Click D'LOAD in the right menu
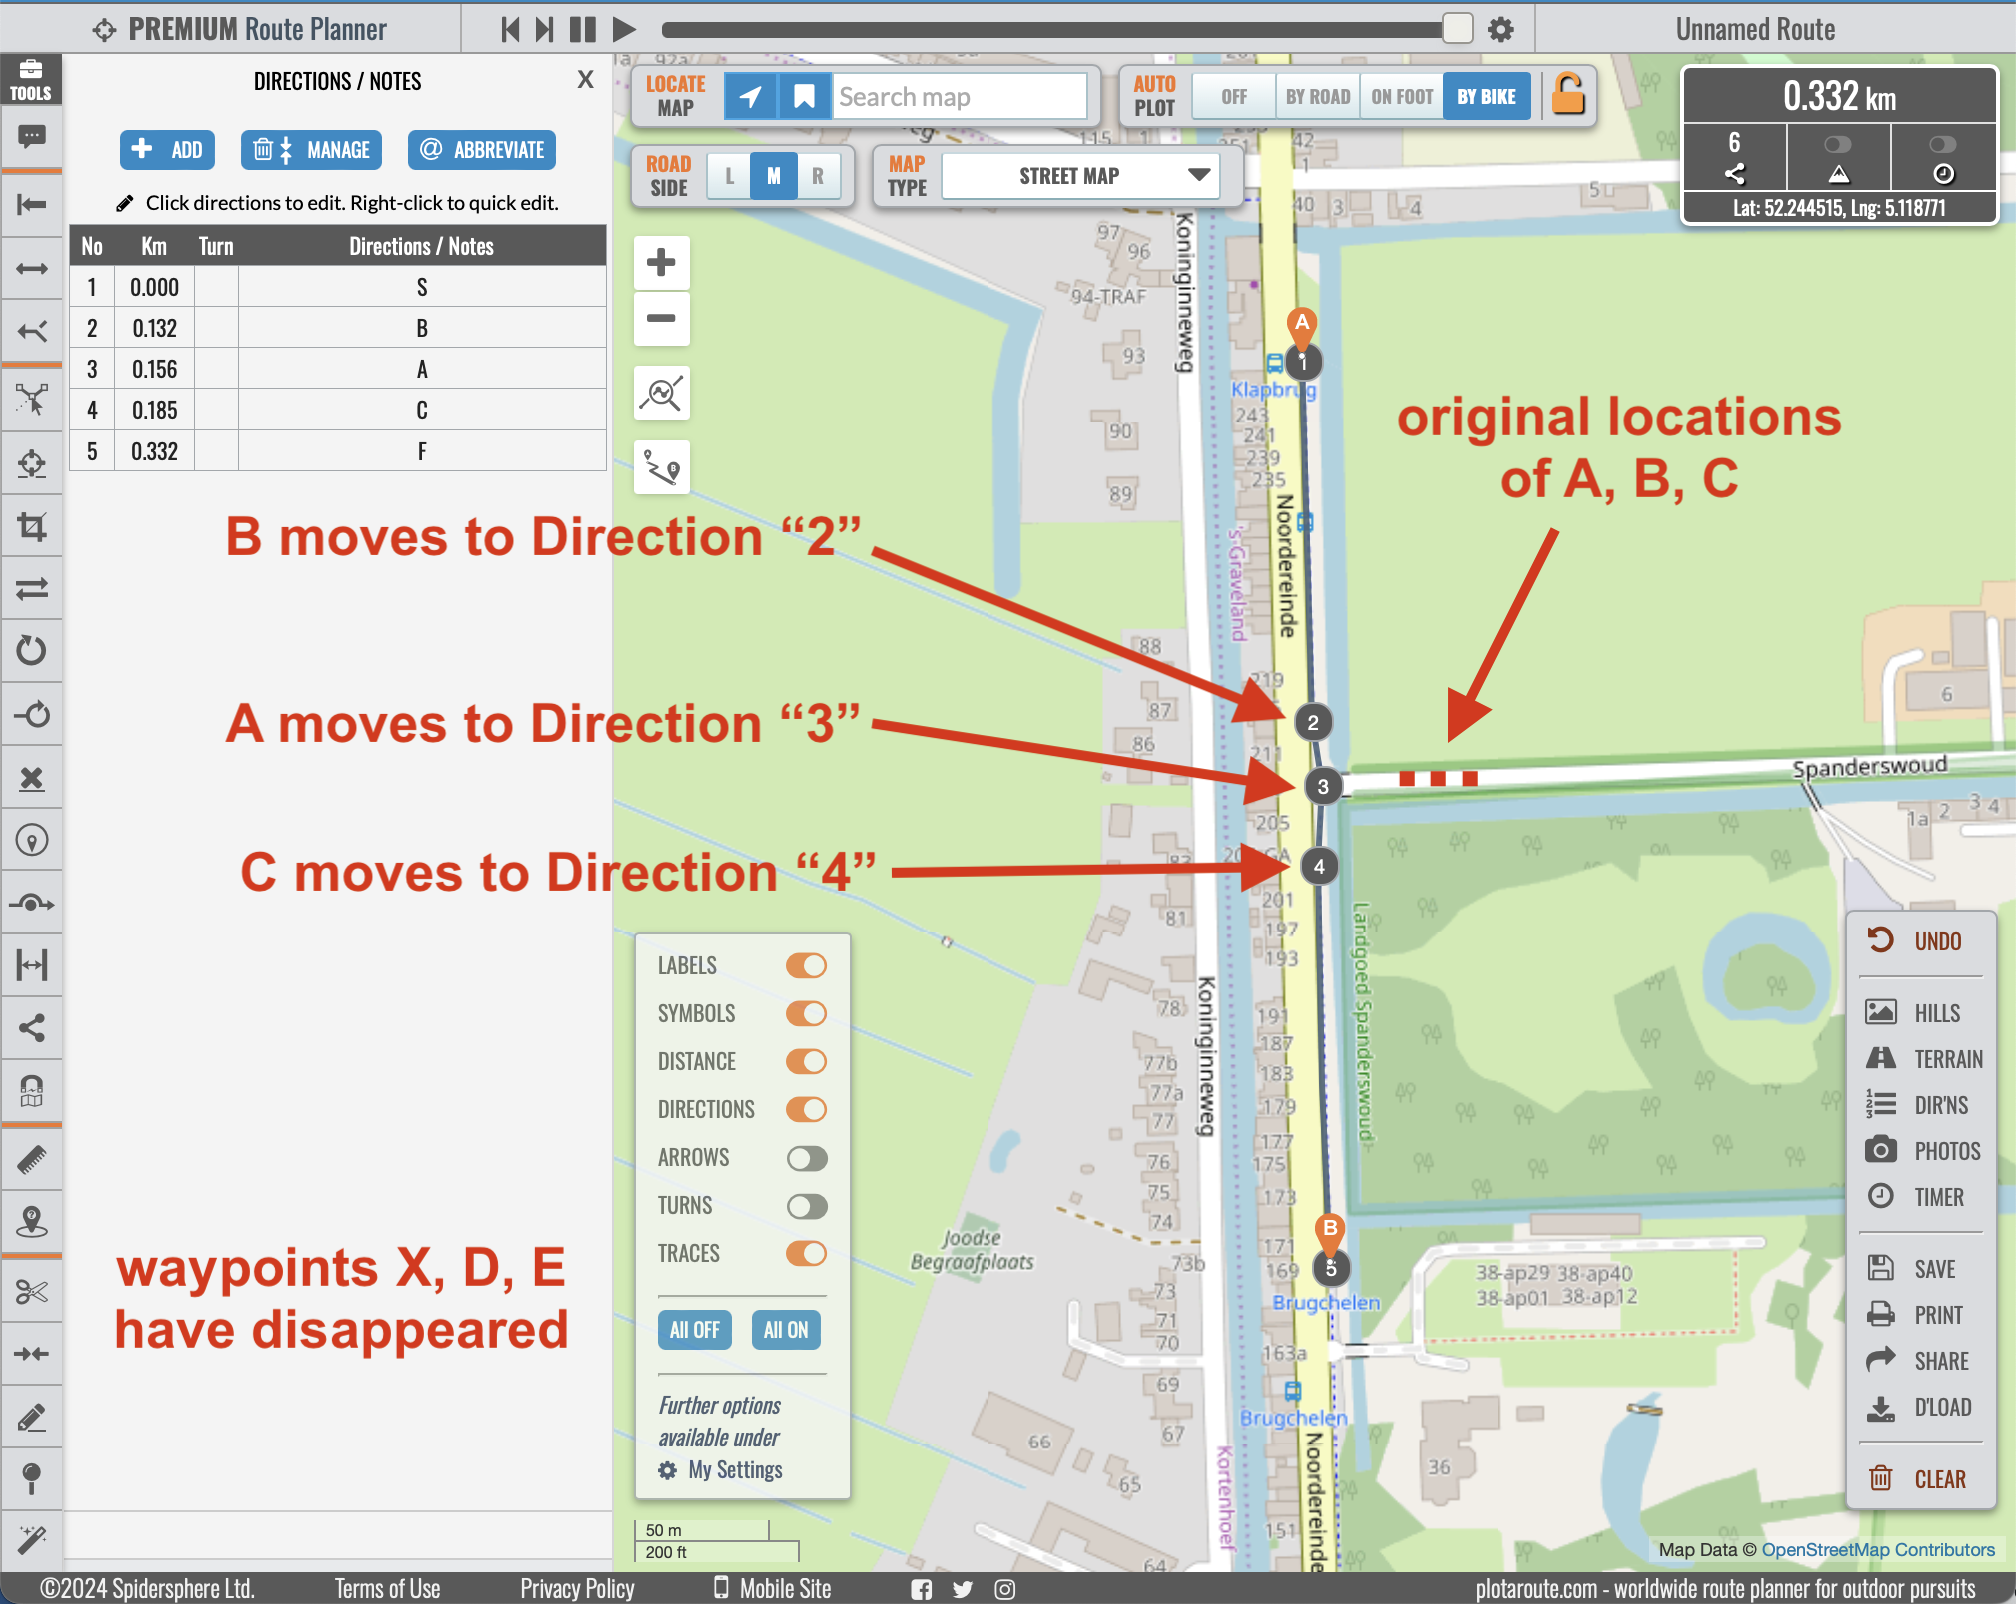This screenshot has height=1604, width=2016. click(1920, 1407)
